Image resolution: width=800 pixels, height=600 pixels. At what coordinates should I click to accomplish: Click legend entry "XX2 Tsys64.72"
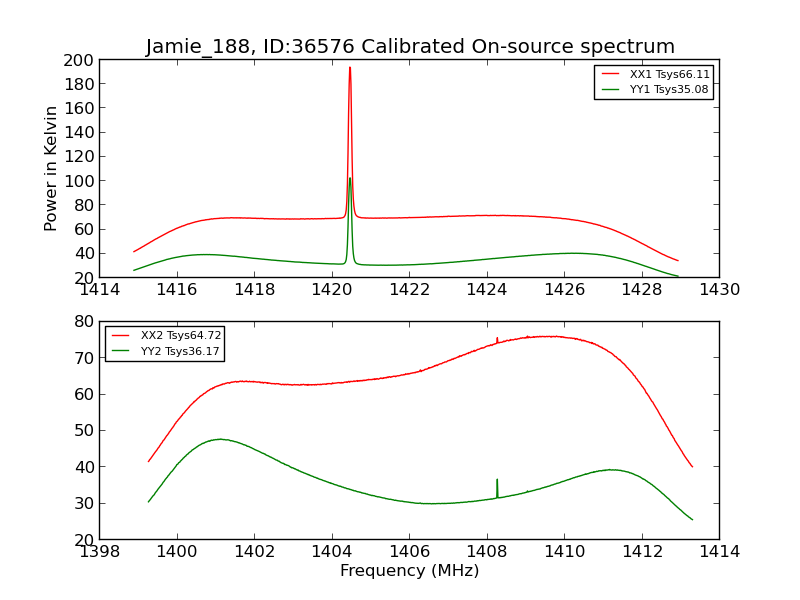[x=181, y=335]
